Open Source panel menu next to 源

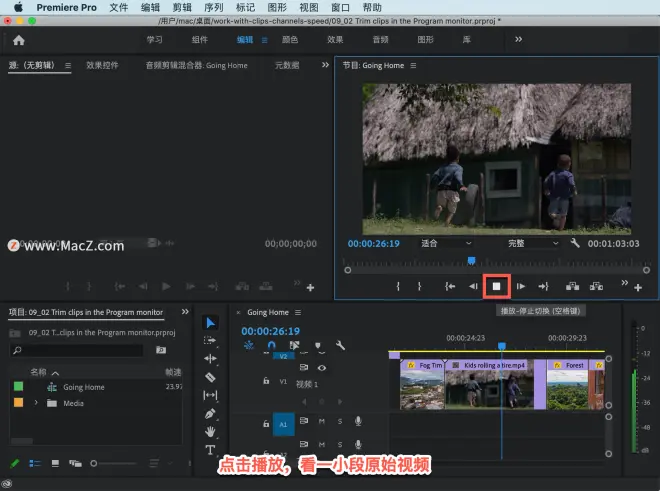(x=68, y=66)
